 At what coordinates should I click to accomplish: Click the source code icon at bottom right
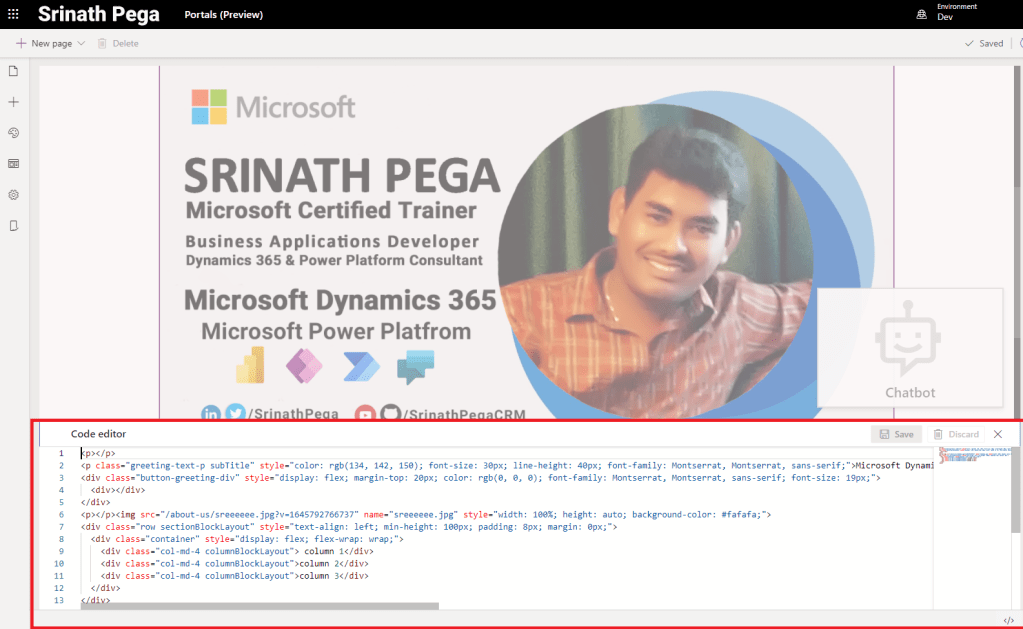1008,620
